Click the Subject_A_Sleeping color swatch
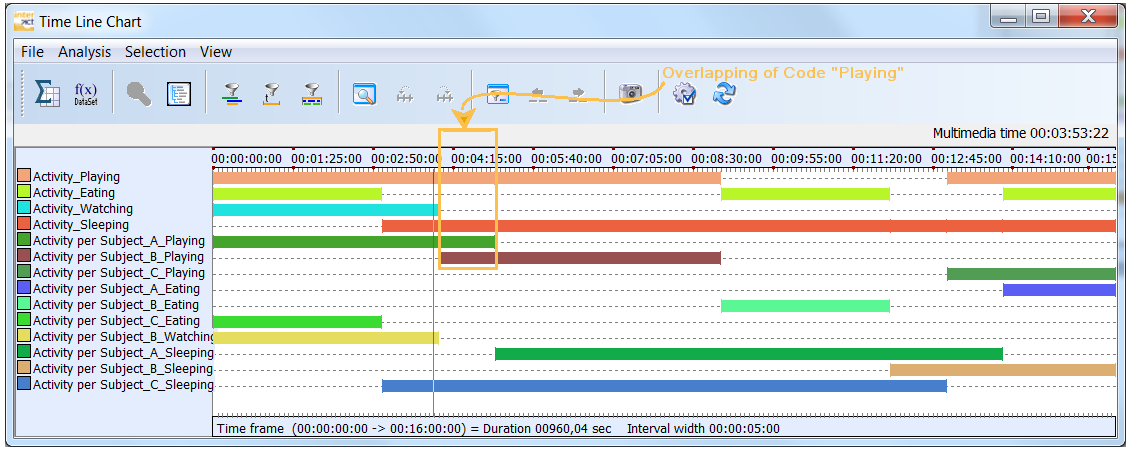Screen dimensions: 1129x449 [24, 353]
